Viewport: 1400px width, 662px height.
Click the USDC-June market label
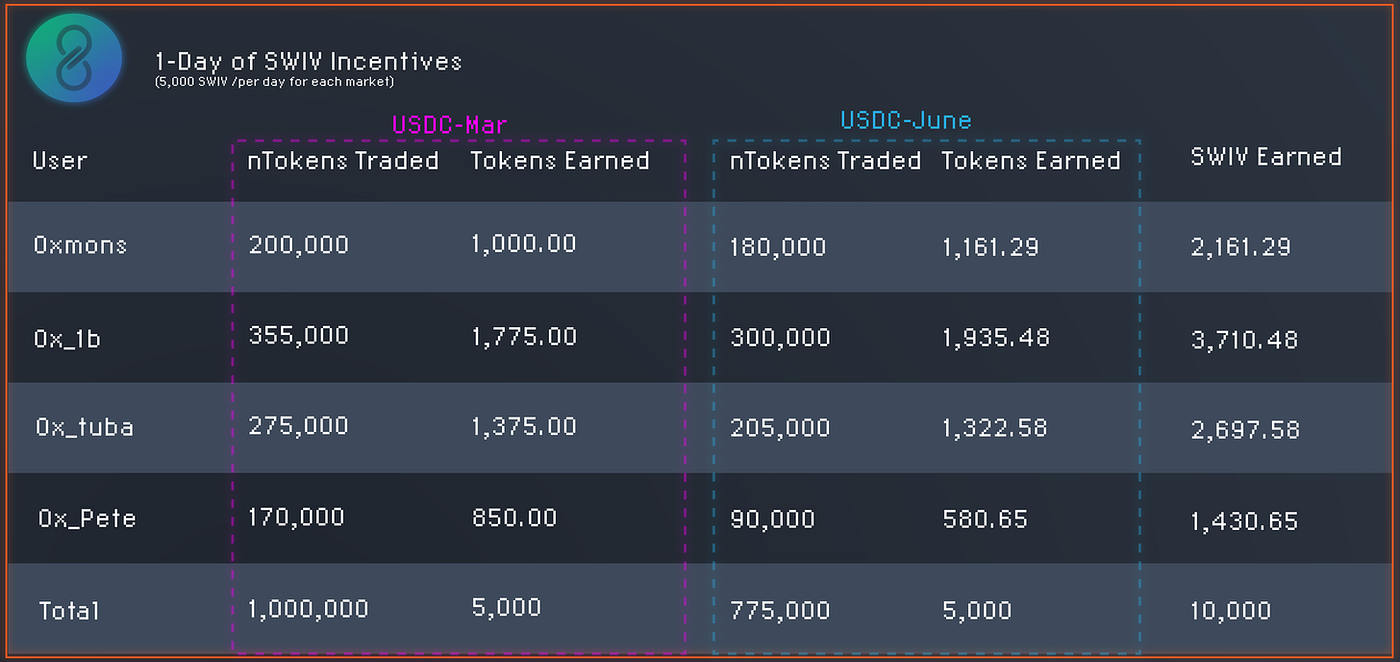click(x=906, y=121)
